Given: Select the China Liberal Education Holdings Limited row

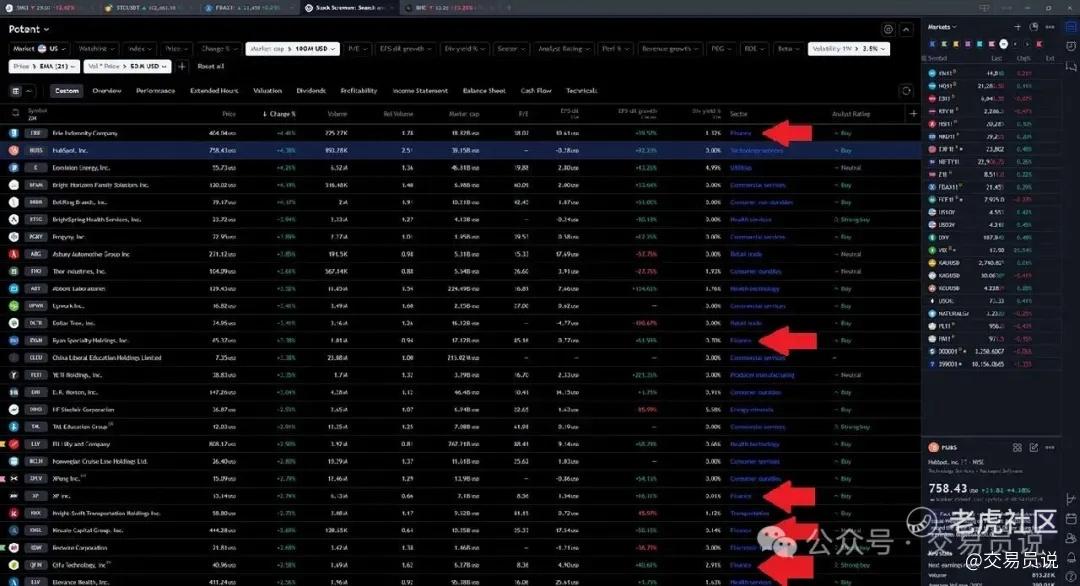Looking at the screenshot, I should click(461, 357).
